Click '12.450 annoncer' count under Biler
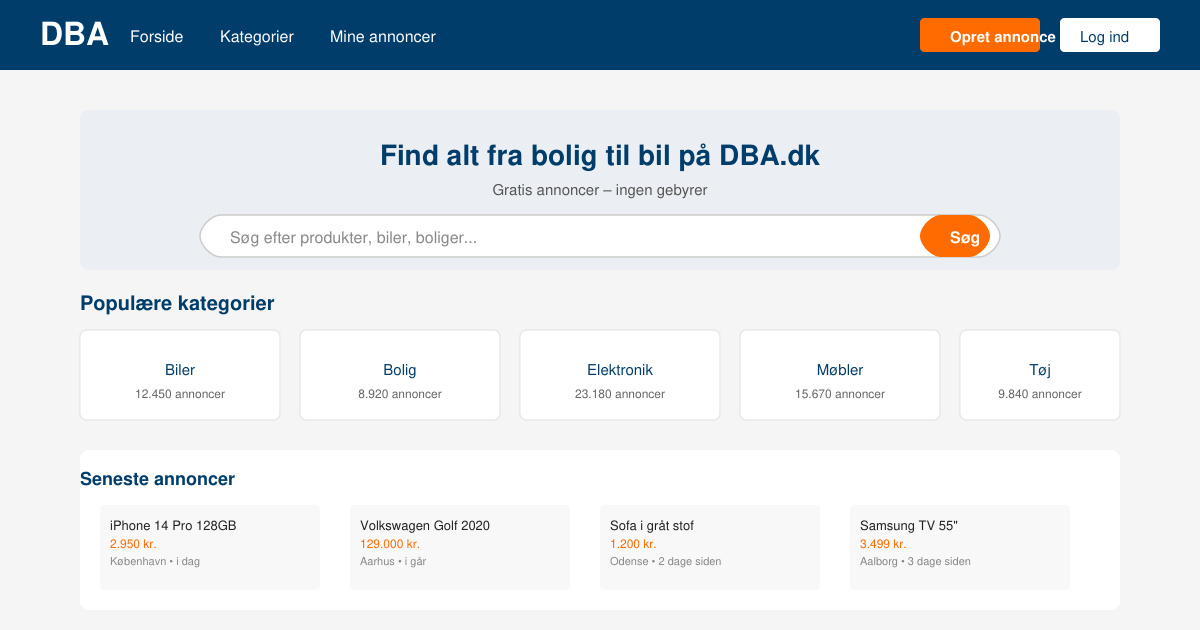Viewport: 1200px width, 630px height. click(180, 394)
